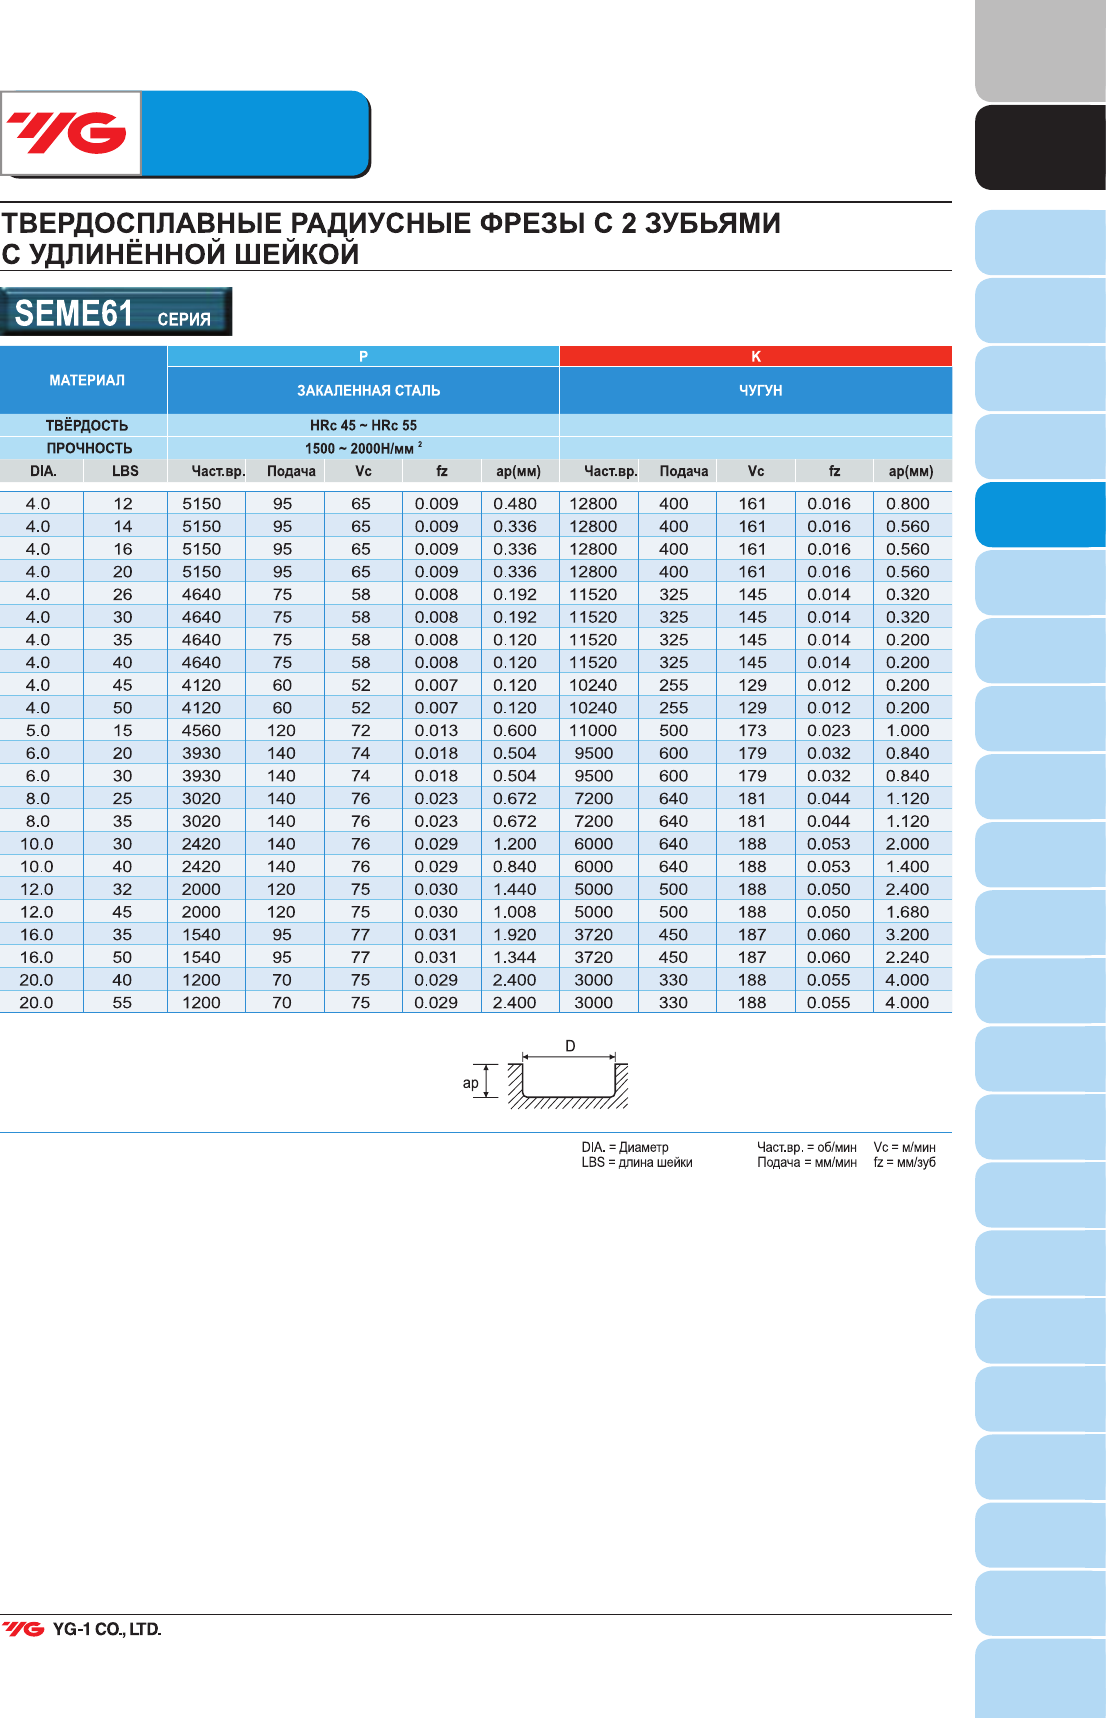The image size is (1106, 1718).
Task: Select the ap value 1.000
Action: (908, 730)
